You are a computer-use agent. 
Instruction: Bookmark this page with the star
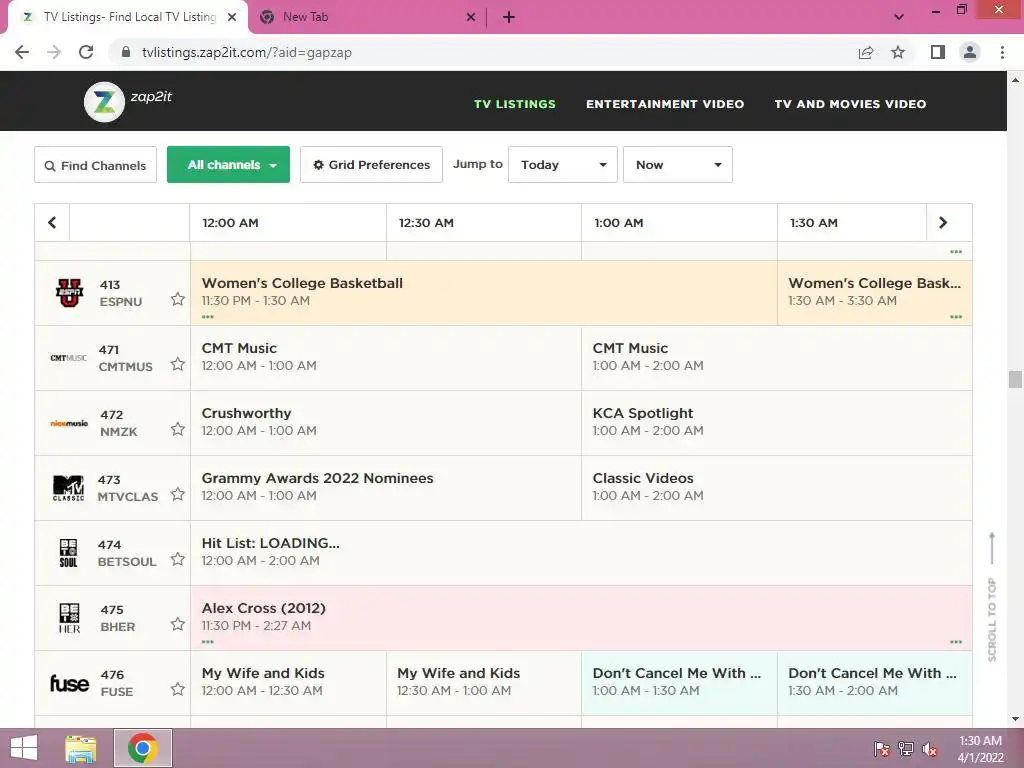[898, 52]
